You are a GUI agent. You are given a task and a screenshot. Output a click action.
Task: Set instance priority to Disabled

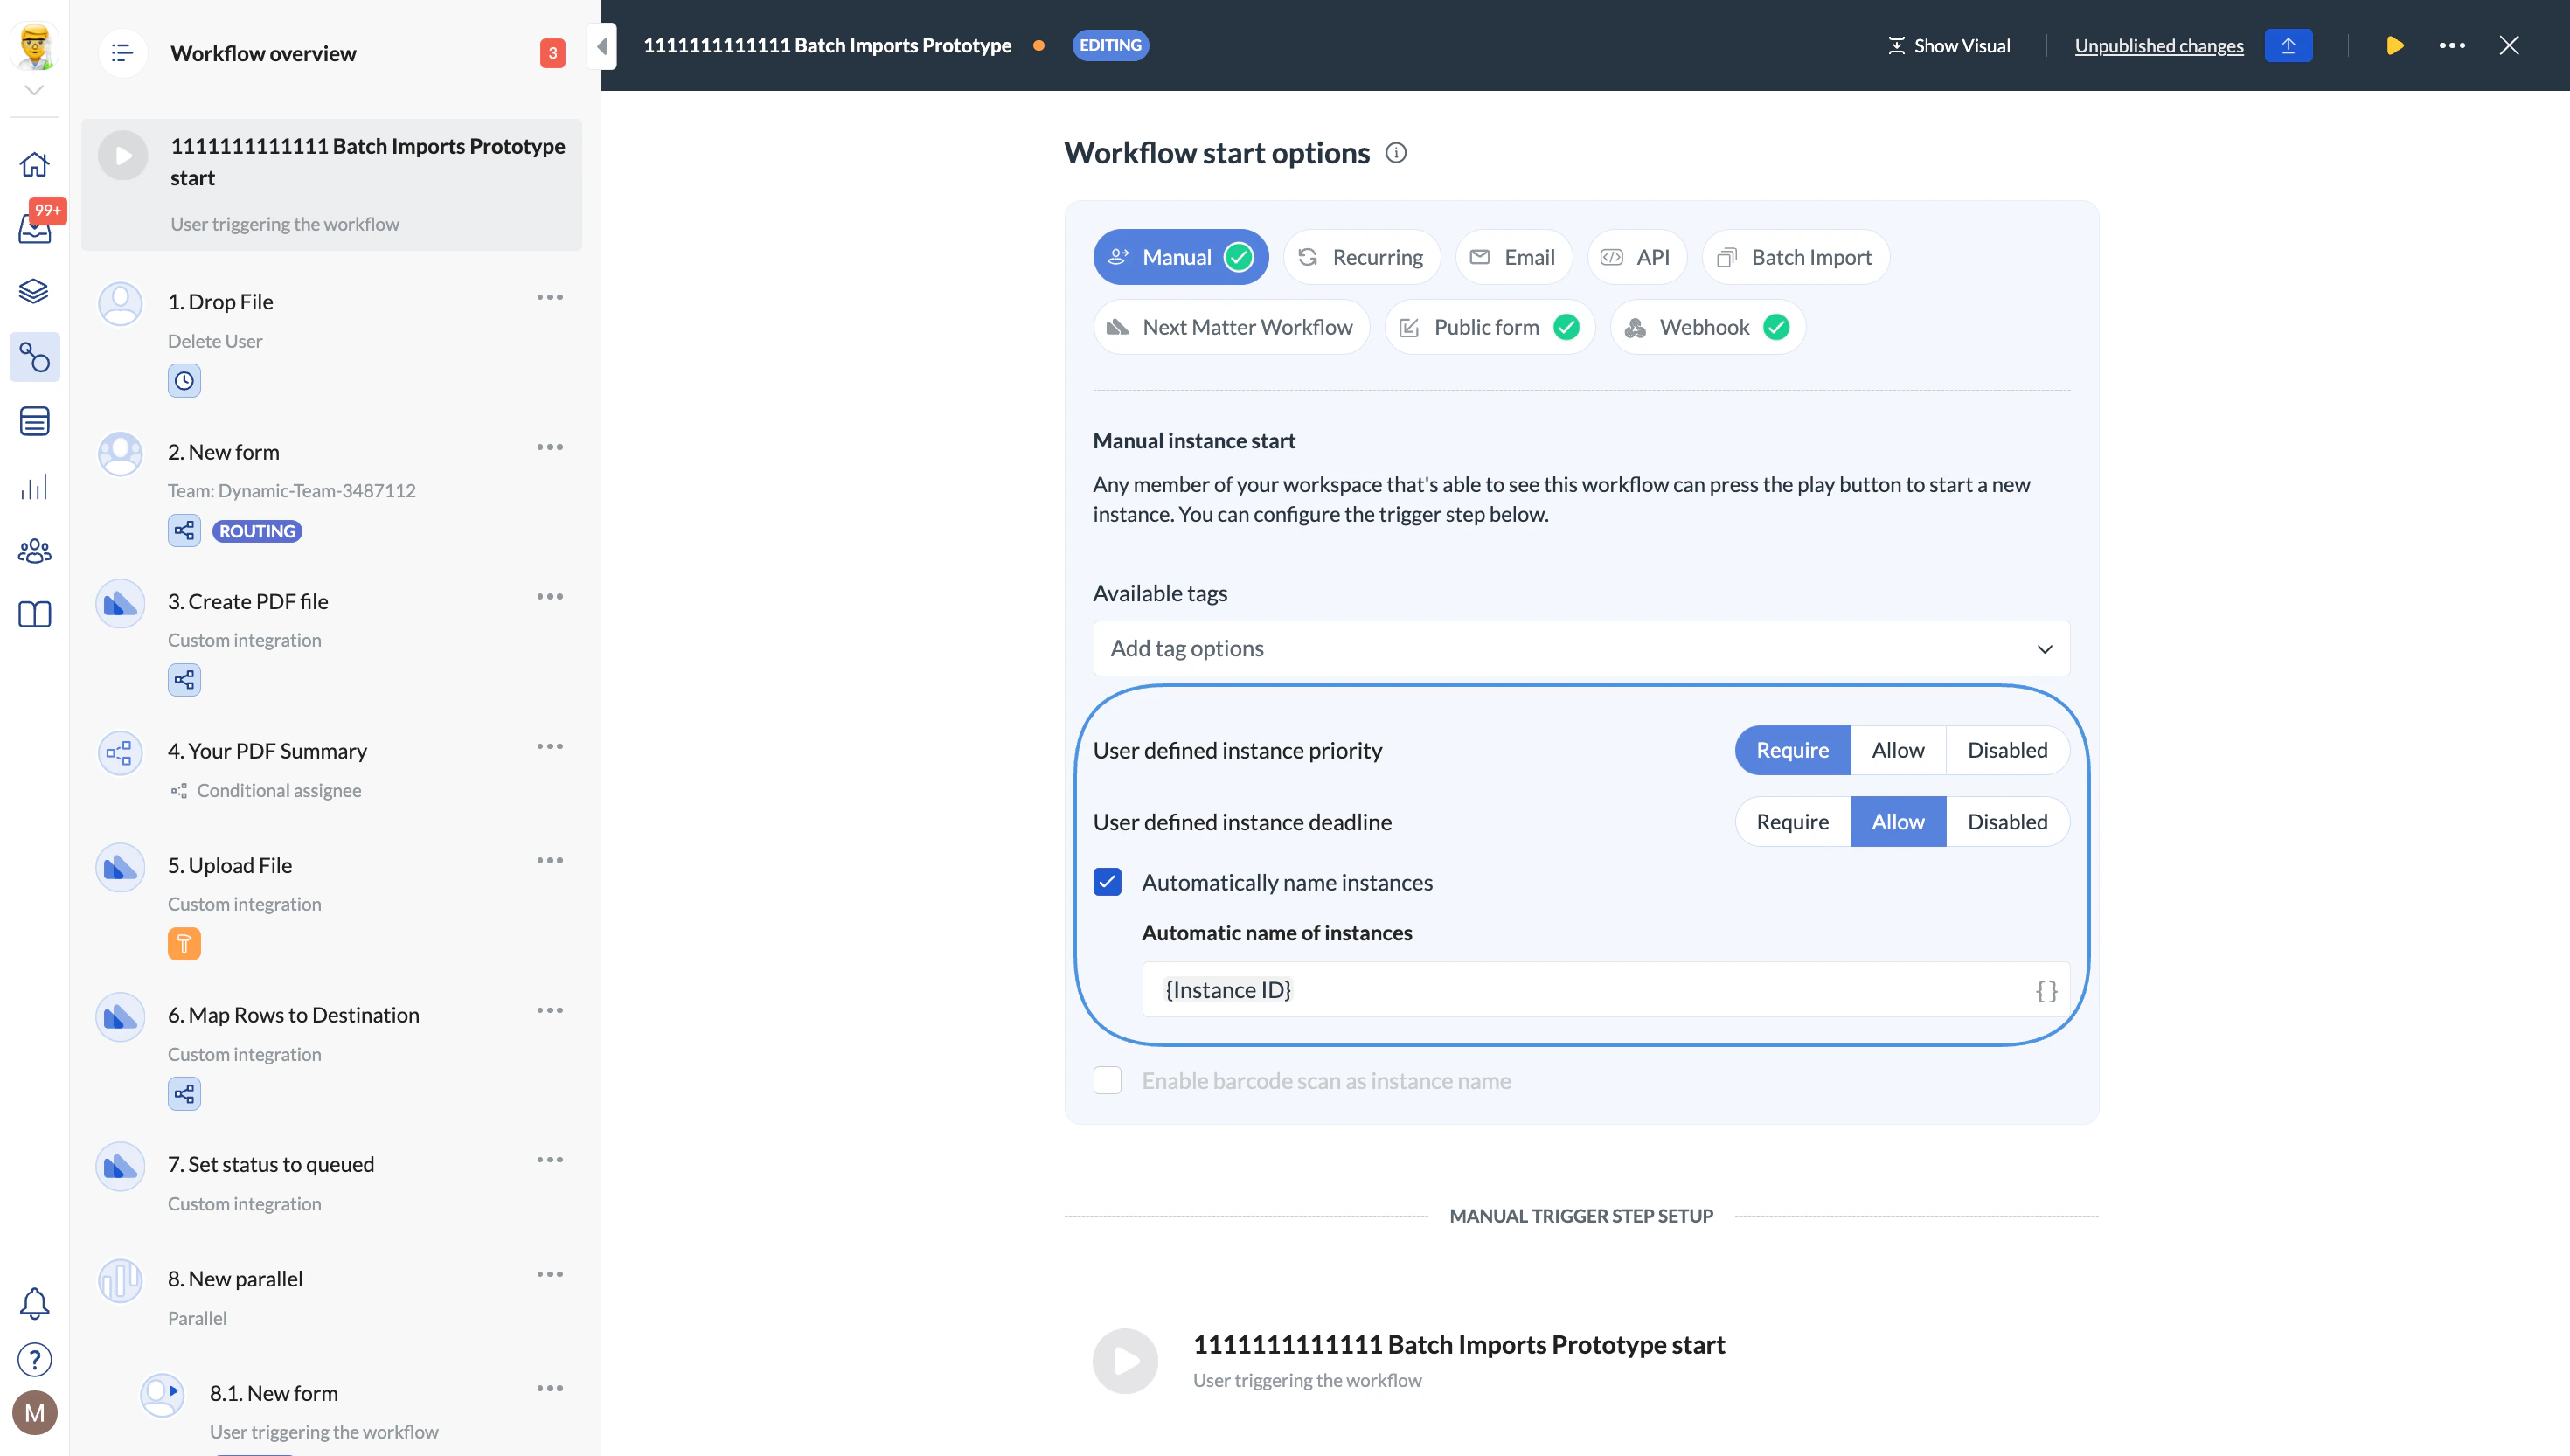pos(2006,750)
